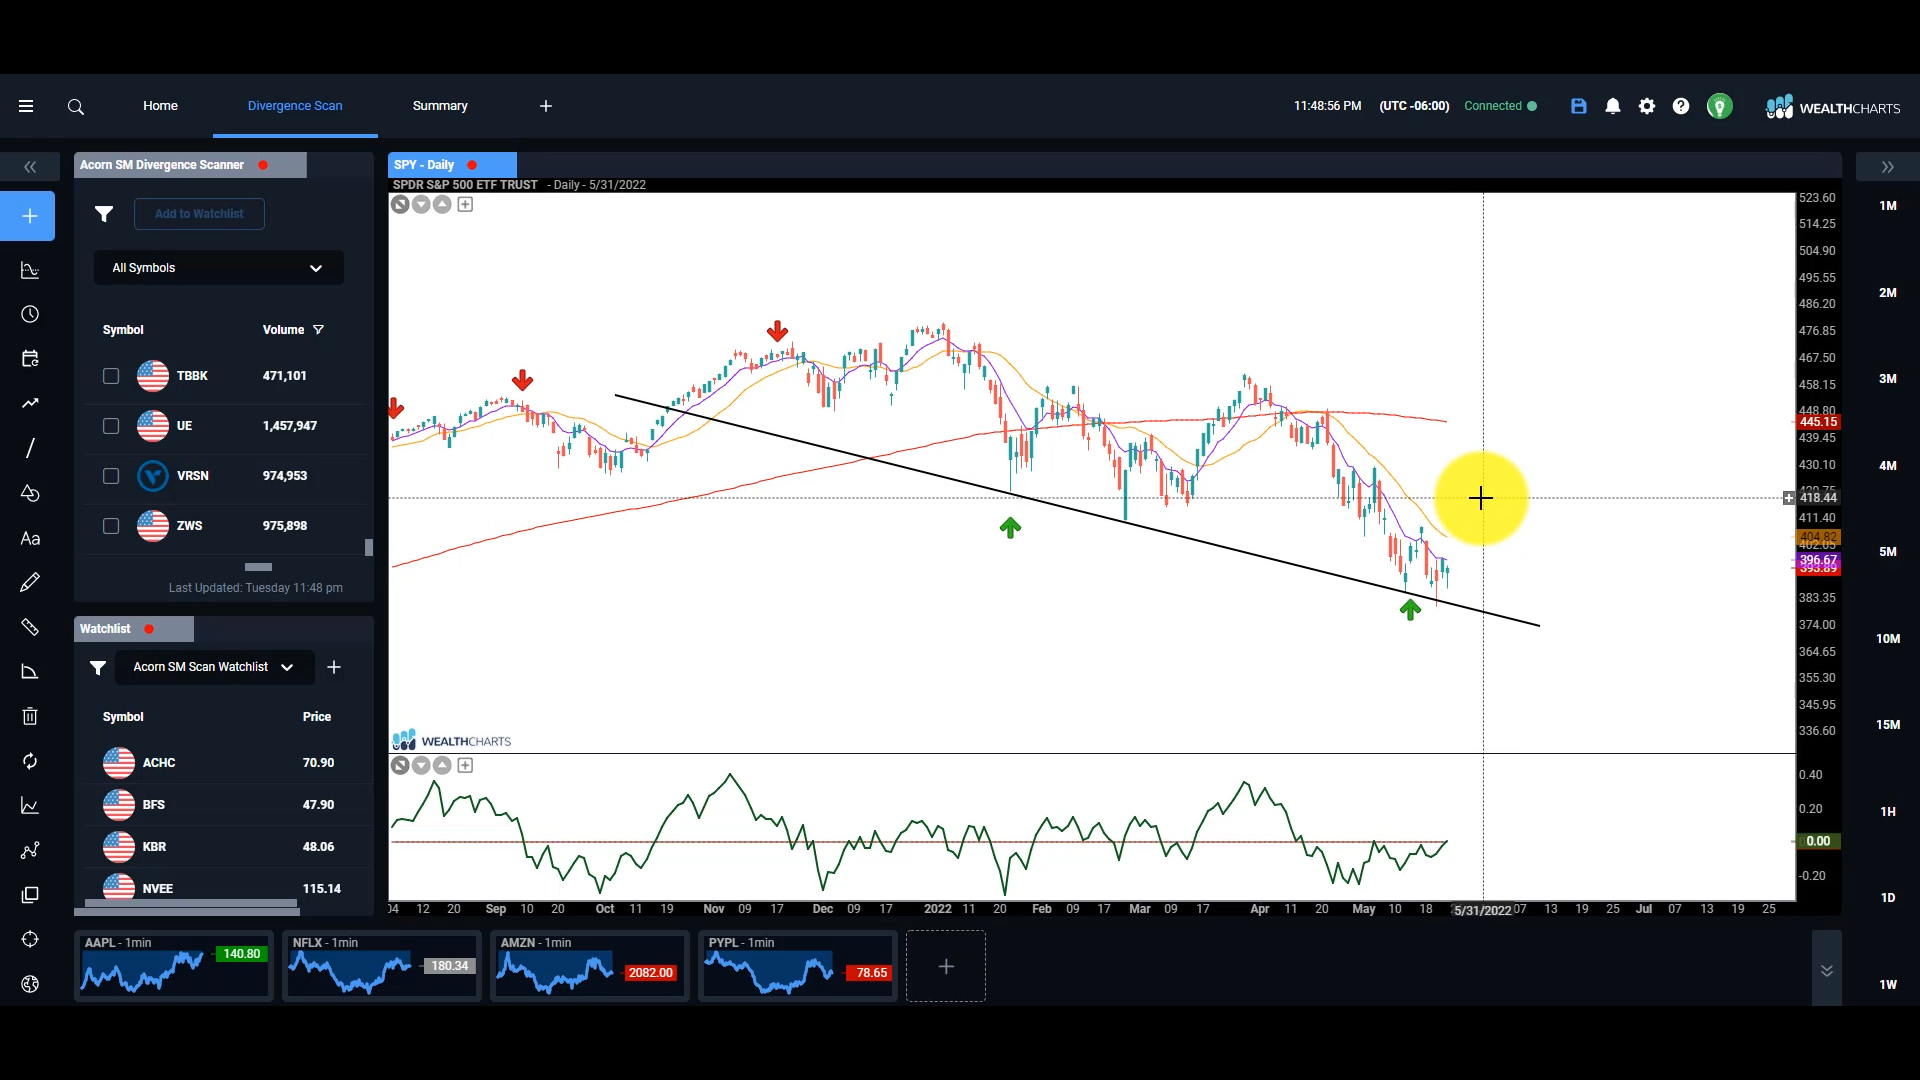Click the save layout disk icon
The image size is (1920, 1080).
point(1579,106)
